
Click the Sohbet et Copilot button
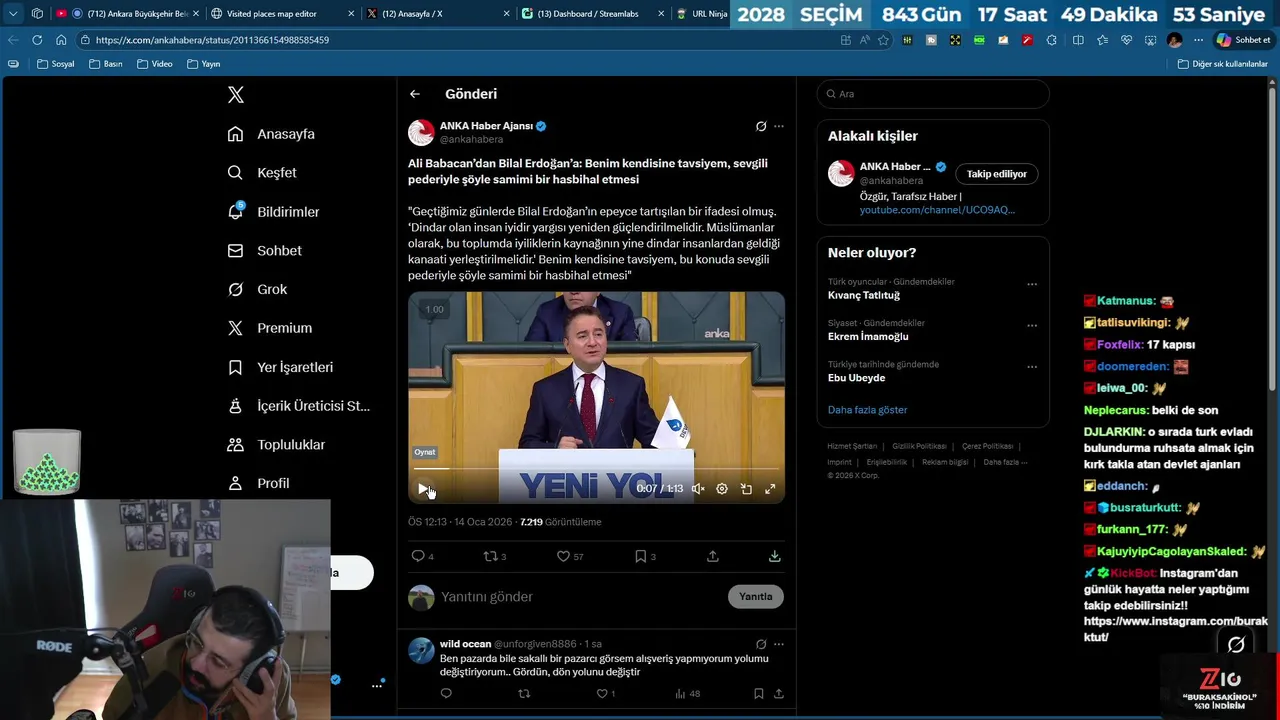[x=1243, y=40]
